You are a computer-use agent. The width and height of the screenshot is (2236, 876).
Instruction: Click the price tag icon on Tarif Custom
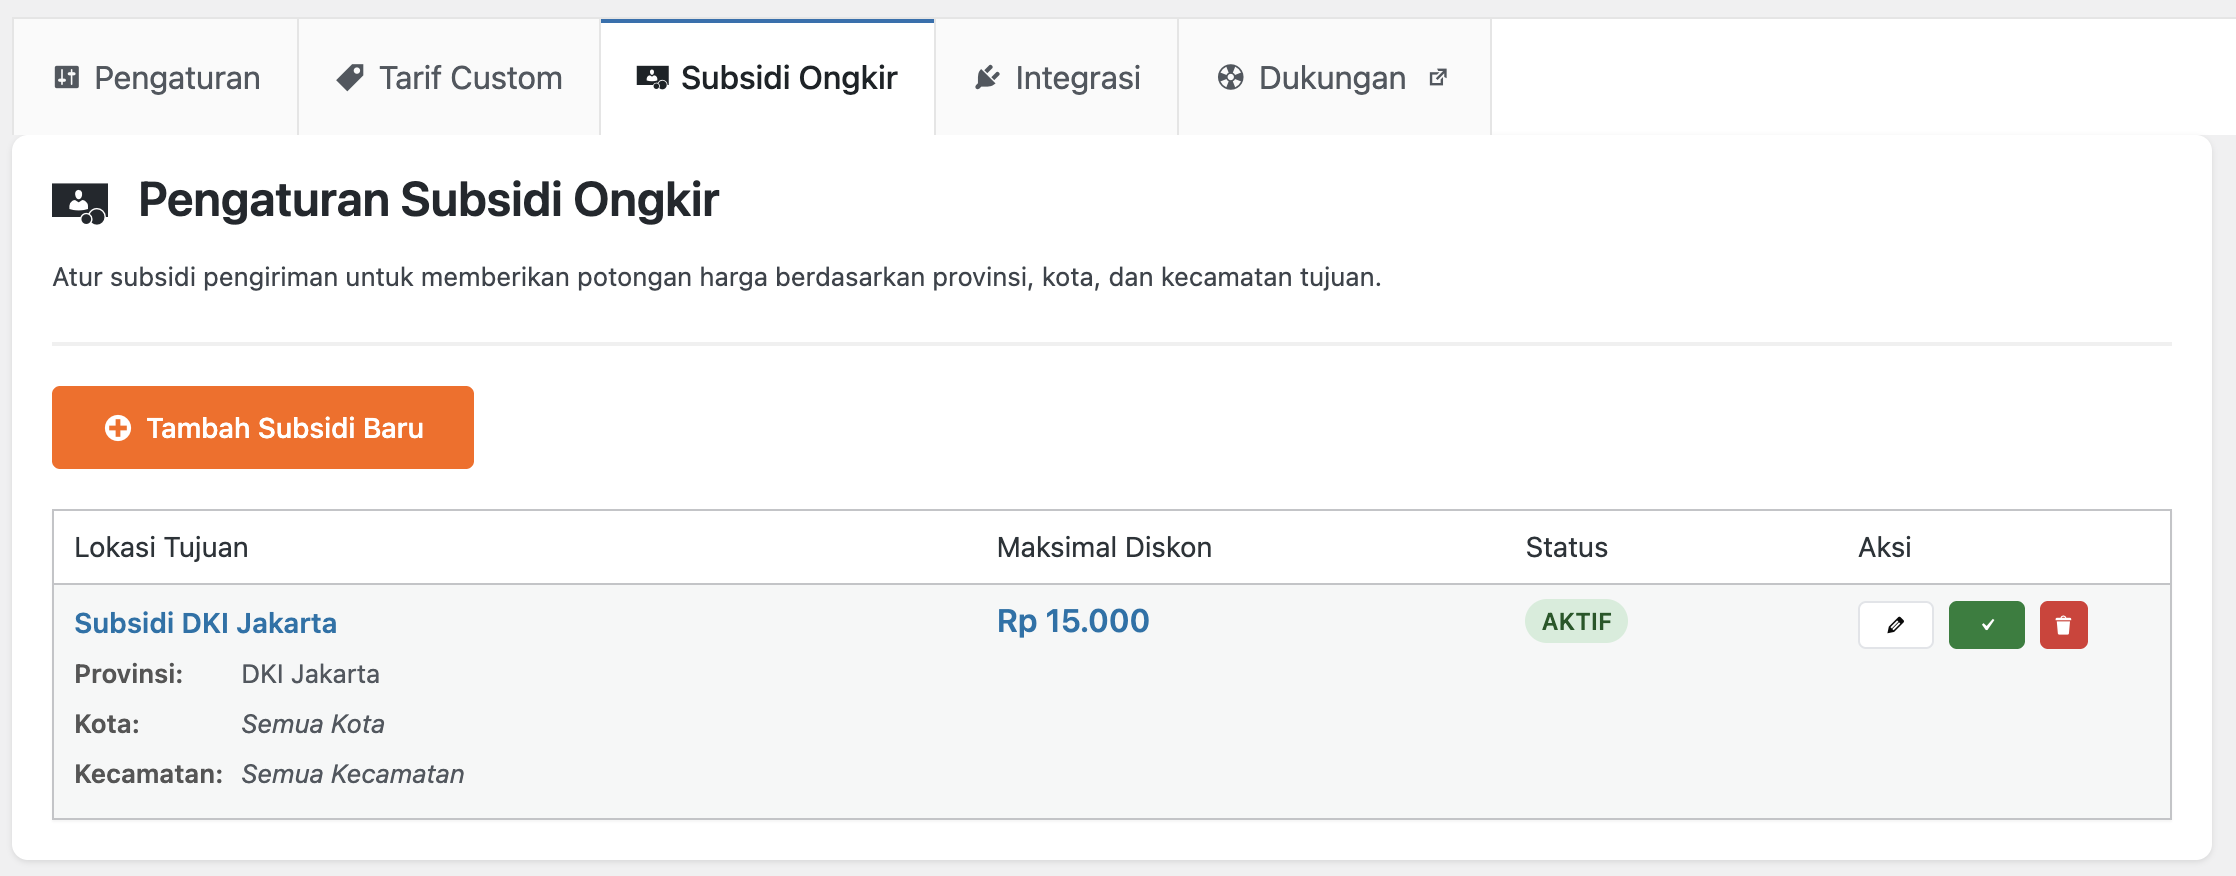(350, 77)
